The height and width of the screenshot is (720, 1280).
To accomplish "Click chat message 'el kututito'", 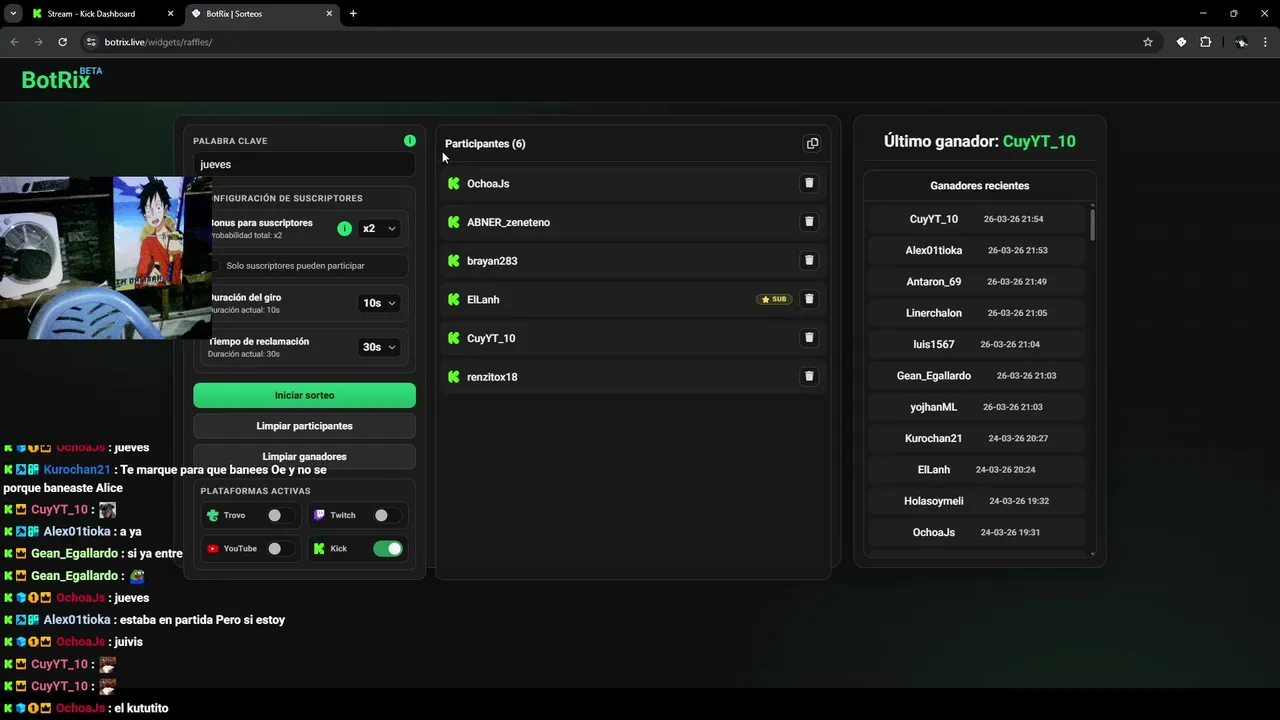I will pos(141,708).
